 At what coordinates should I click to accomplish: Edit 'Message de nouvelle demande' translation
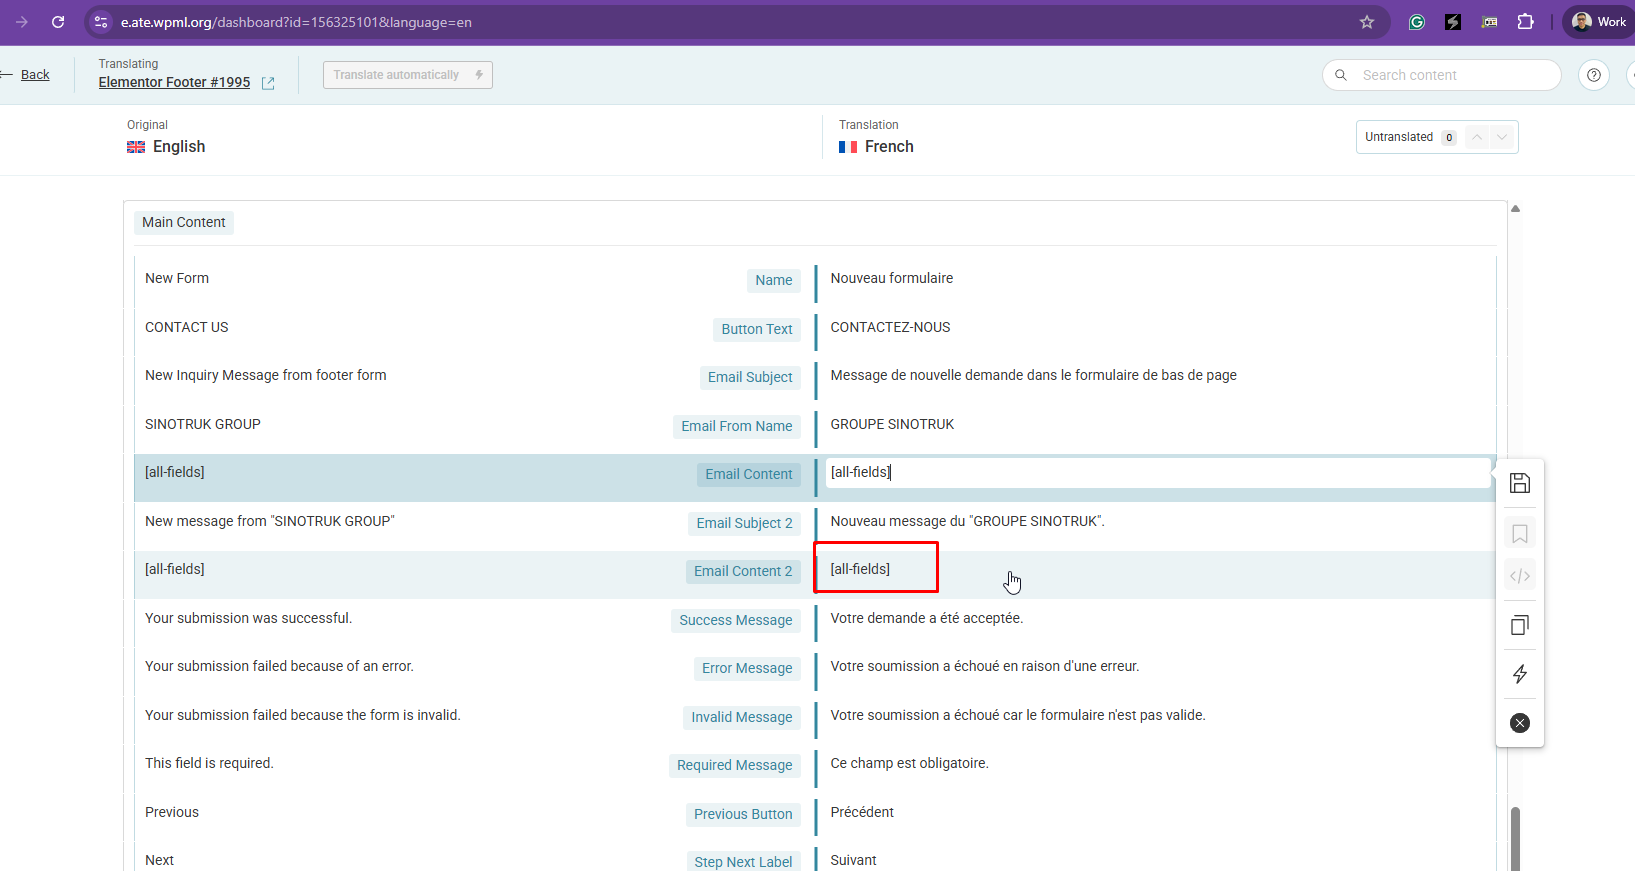pyautogui.click(x=1033, y=375)
